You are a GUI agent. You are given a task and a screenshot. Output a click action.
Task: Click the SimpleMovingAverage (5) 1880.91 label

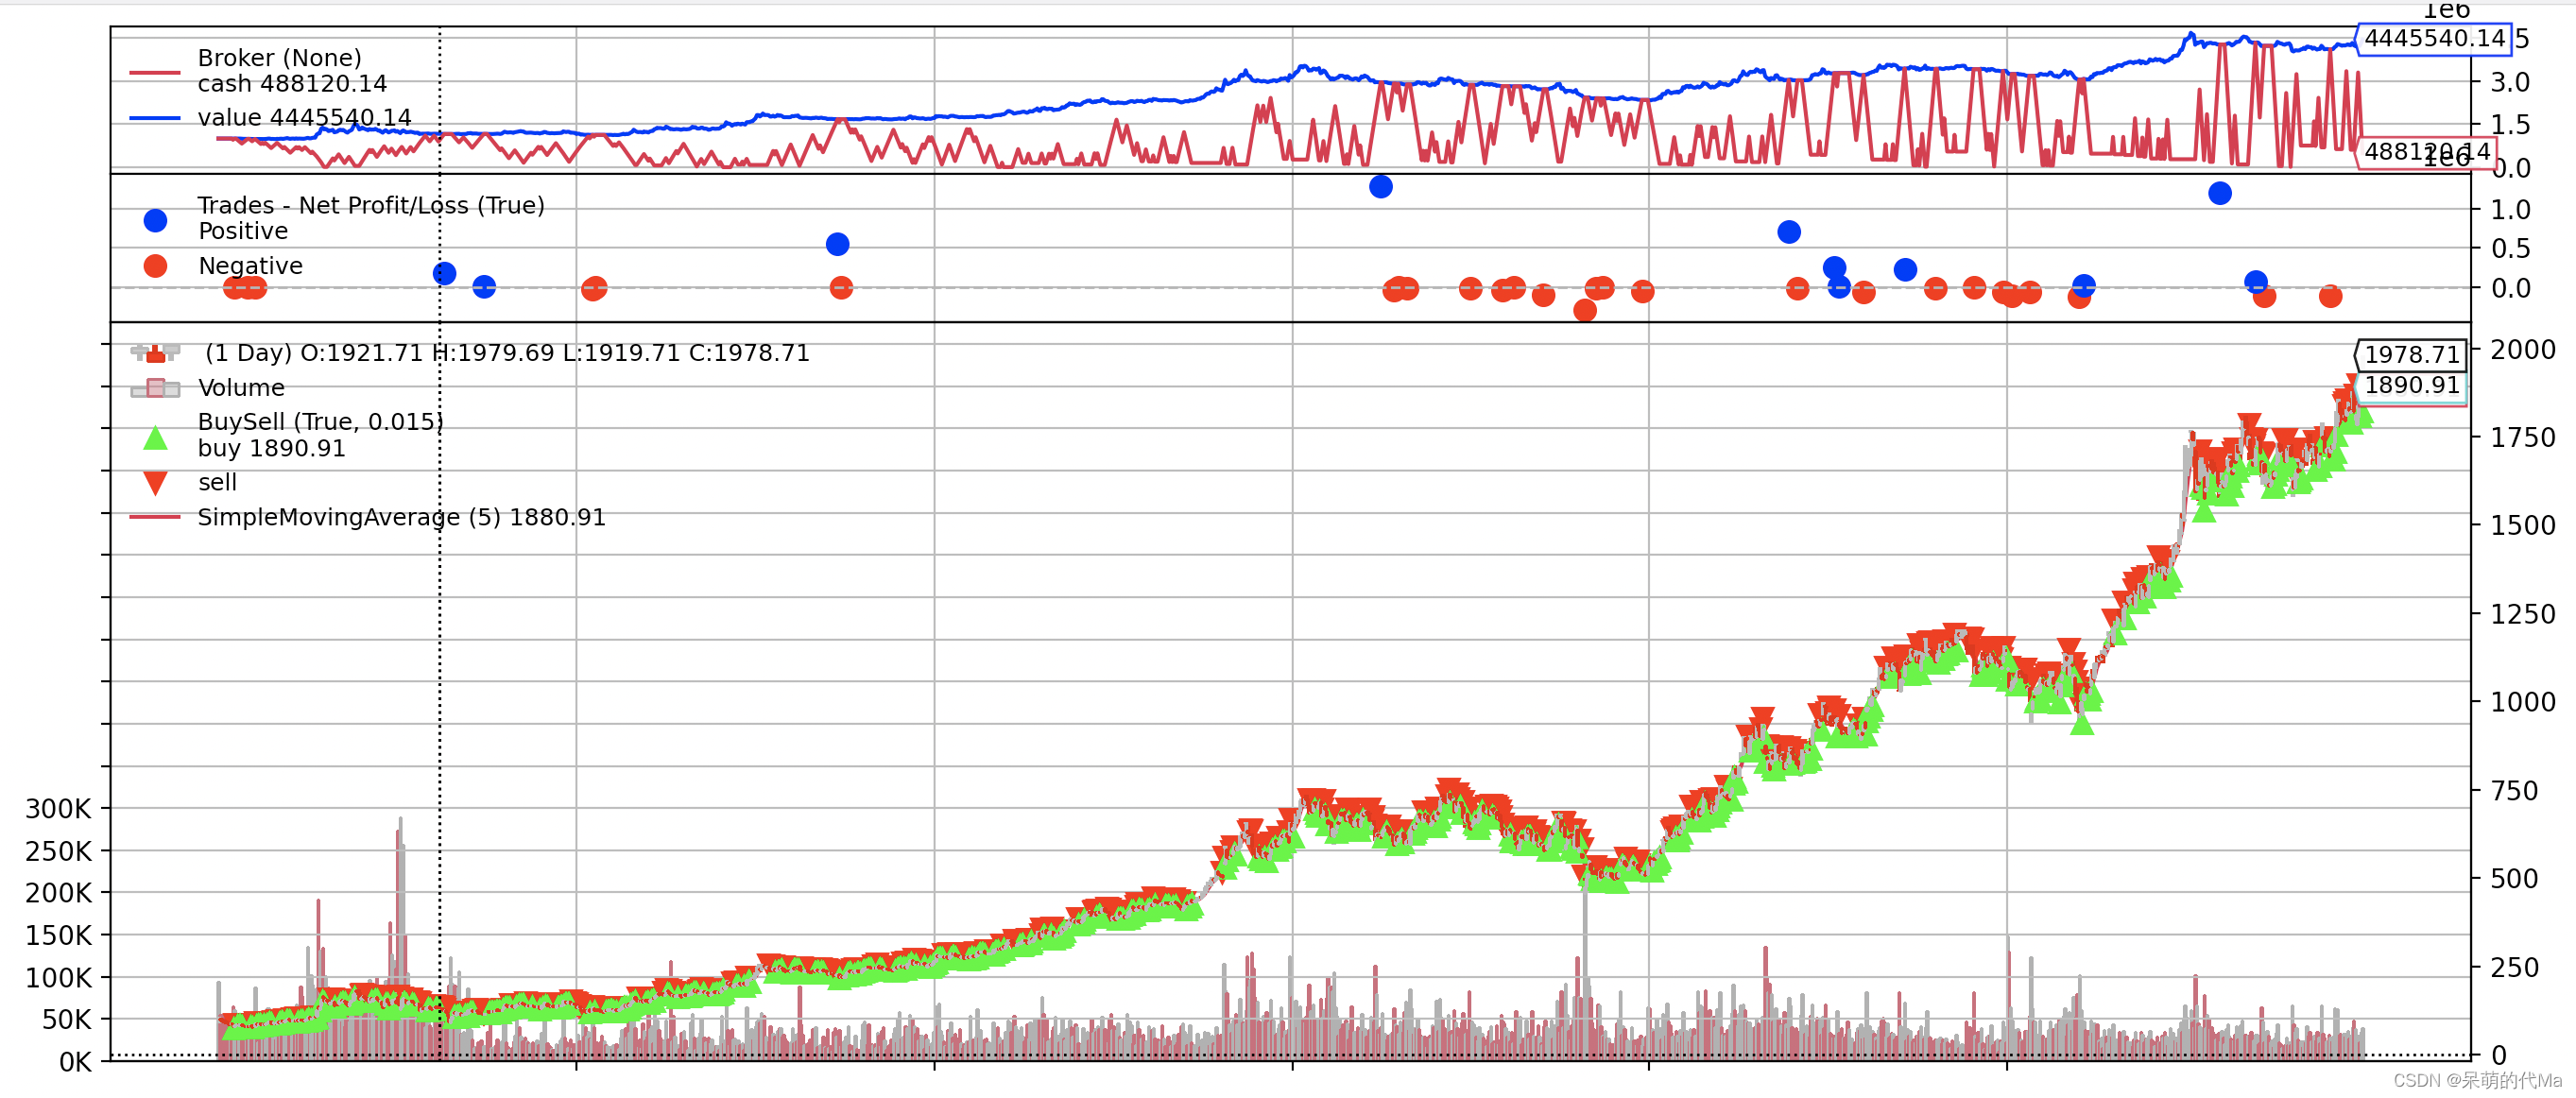click(401, 518)
